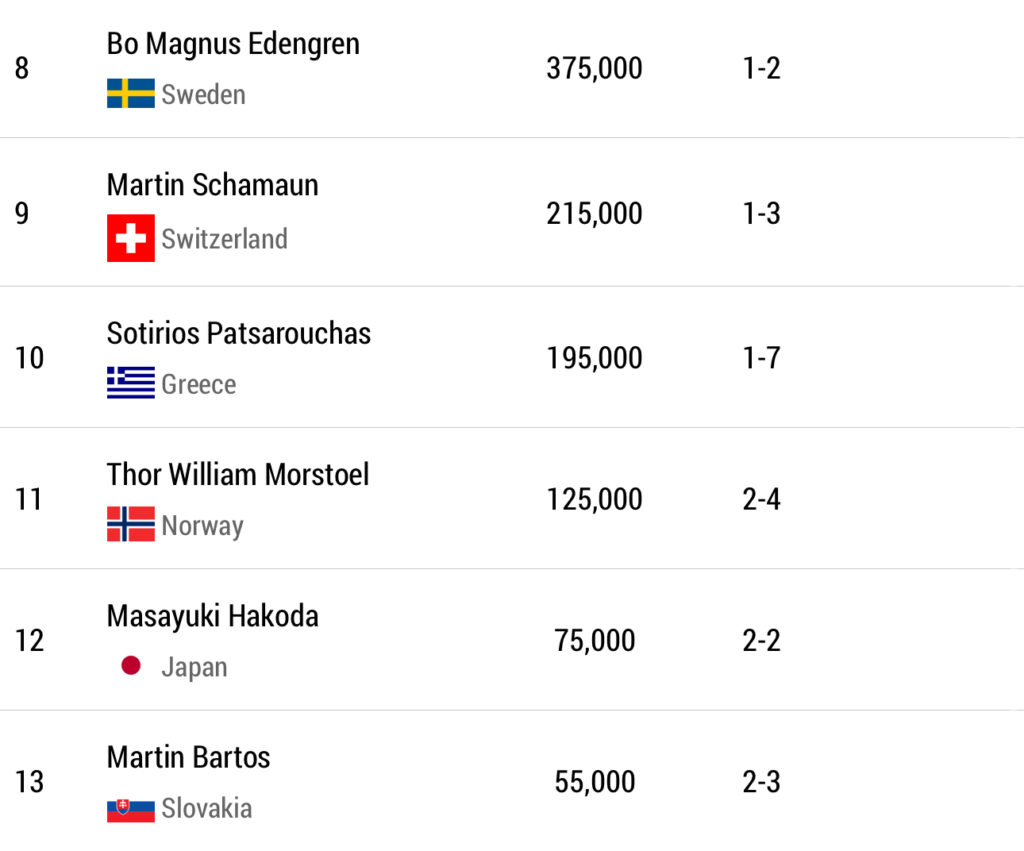Click on Masayuki Hakoda's name

pyautogui.click(x=212, y=616)
